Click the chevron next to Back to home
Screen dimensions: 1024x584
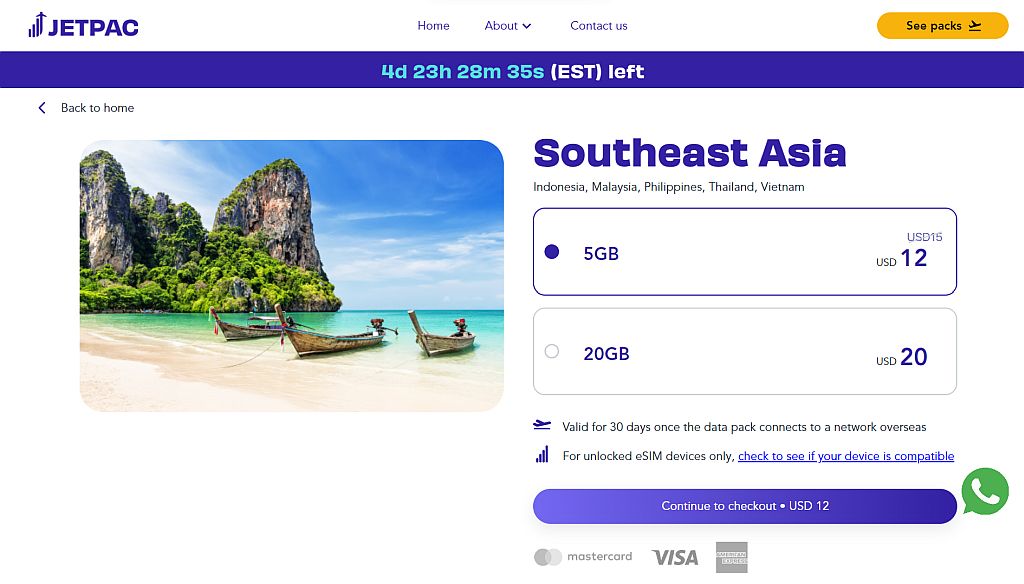(42, 107)
